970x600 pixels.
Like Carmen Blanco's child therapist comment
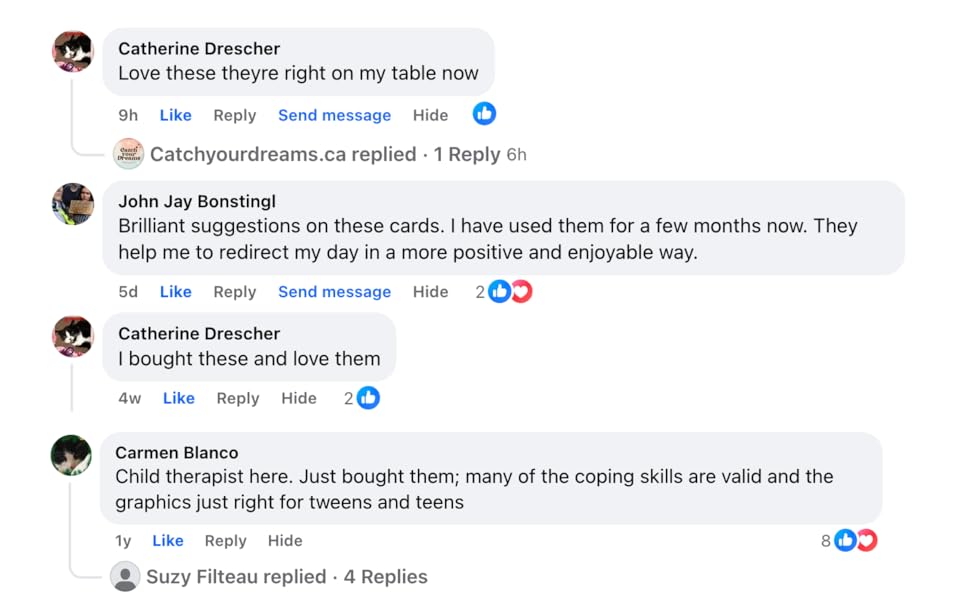168,541
